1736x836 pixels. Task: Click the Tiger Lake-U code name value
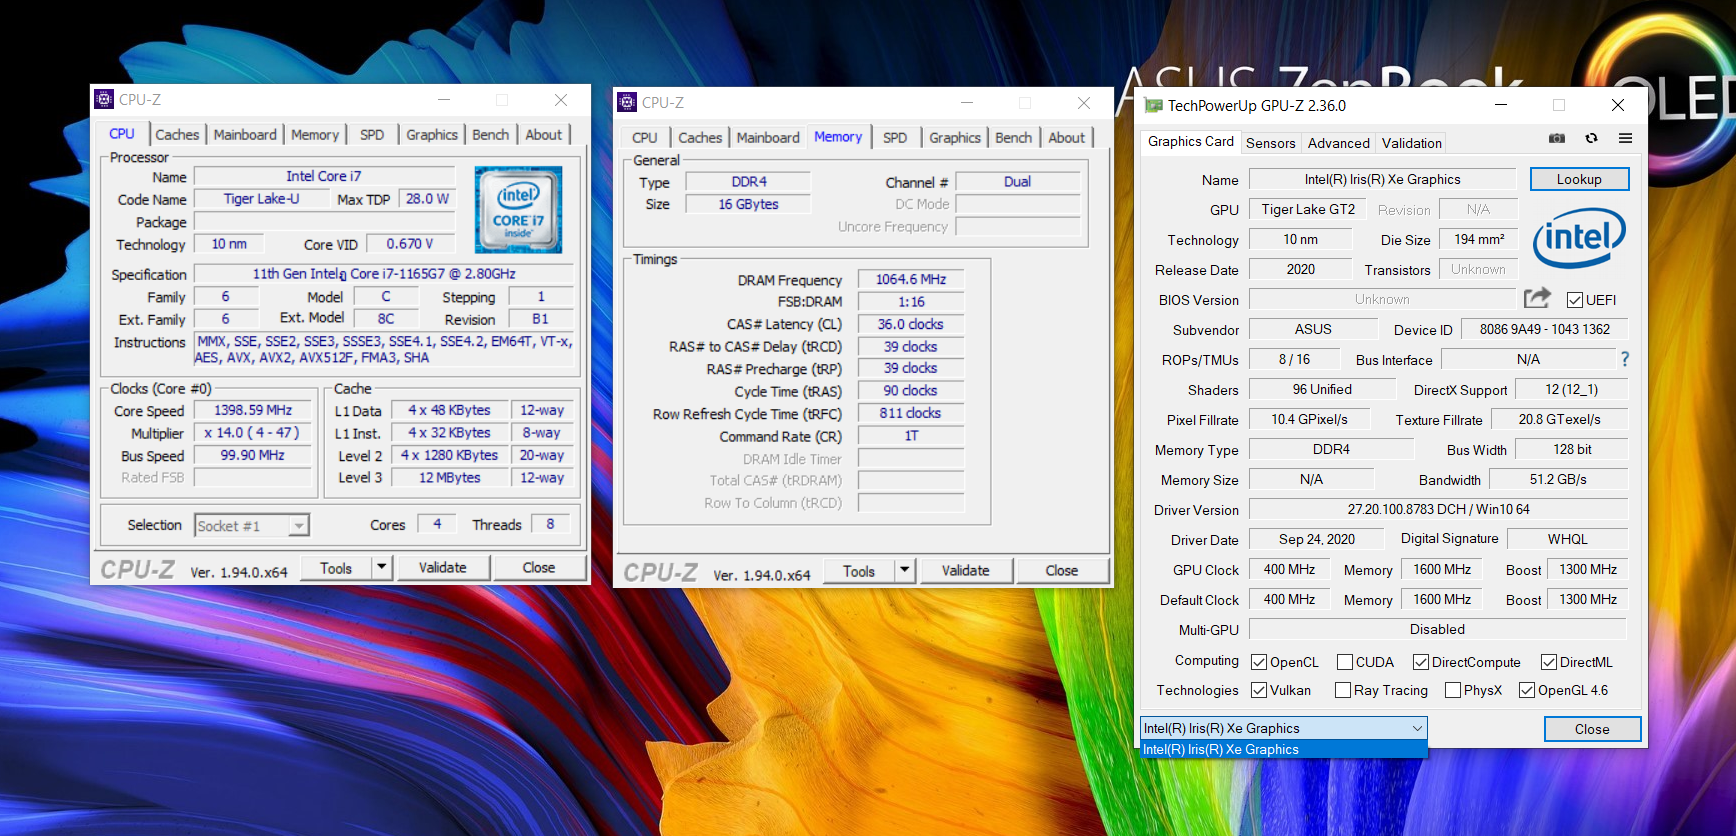[261, 198]
